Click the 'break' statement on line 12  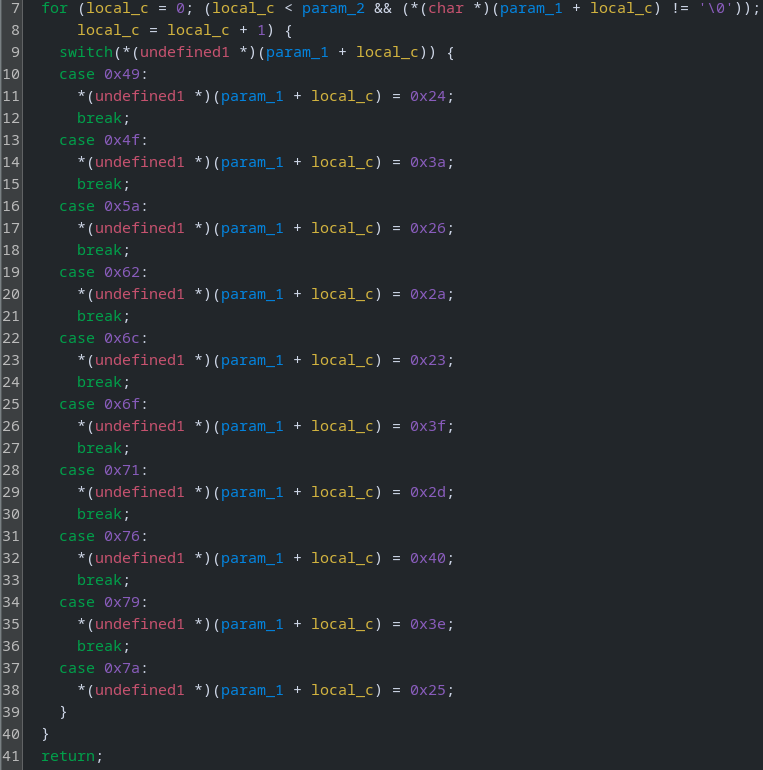click(99, 118)
